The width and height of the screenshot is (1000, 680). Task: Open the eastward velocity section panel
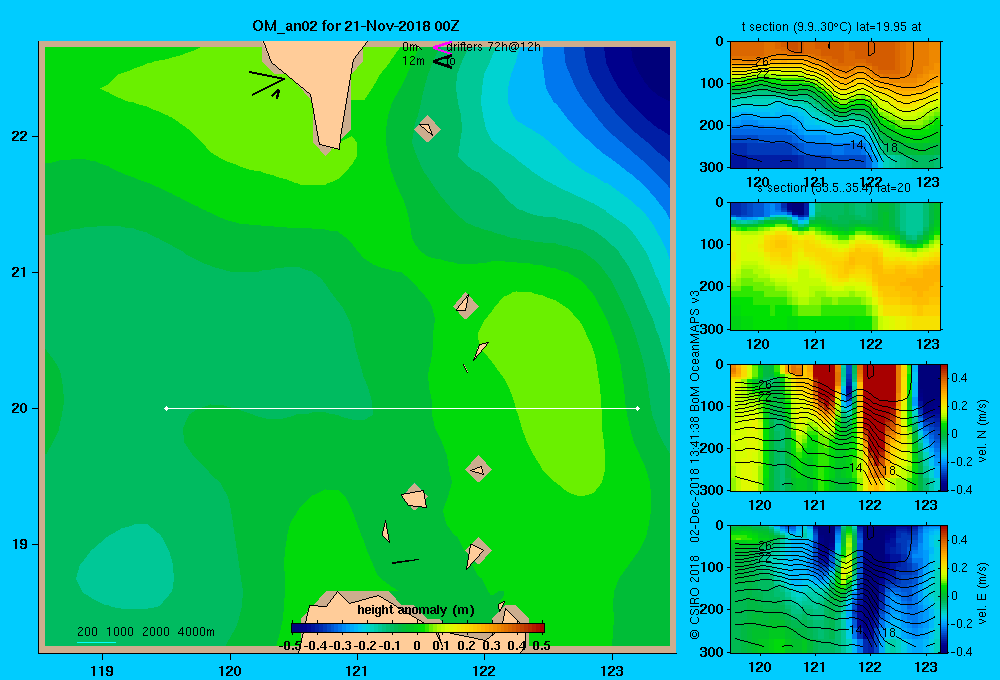(834, 589)
